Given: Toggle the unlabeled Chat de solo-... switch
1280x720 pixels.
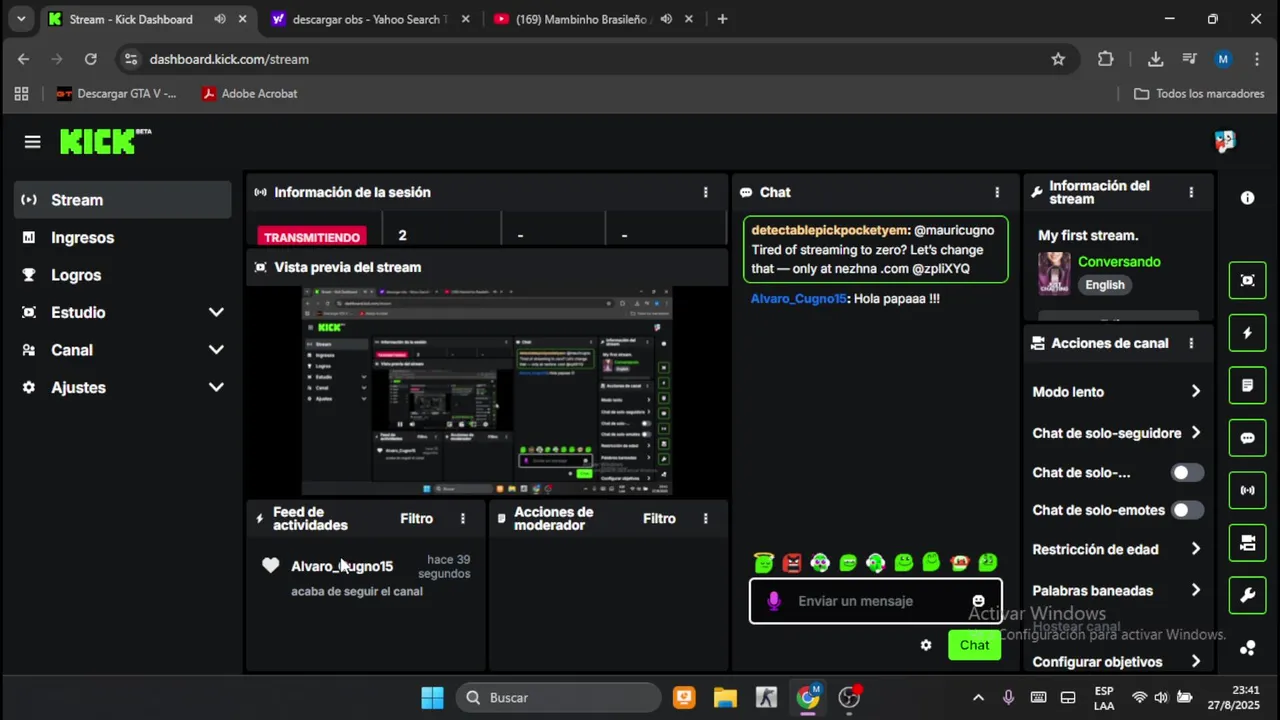Looking at the screenshot, I should click(1187, 473).
